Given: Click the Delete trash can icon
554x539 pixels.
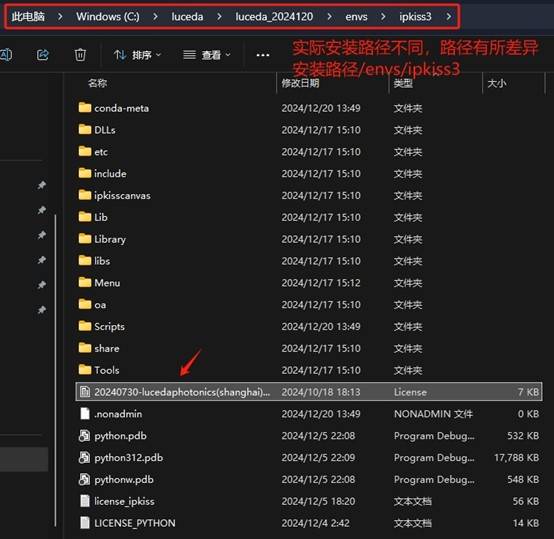Looking at the screenshot, I should (80, 55).
